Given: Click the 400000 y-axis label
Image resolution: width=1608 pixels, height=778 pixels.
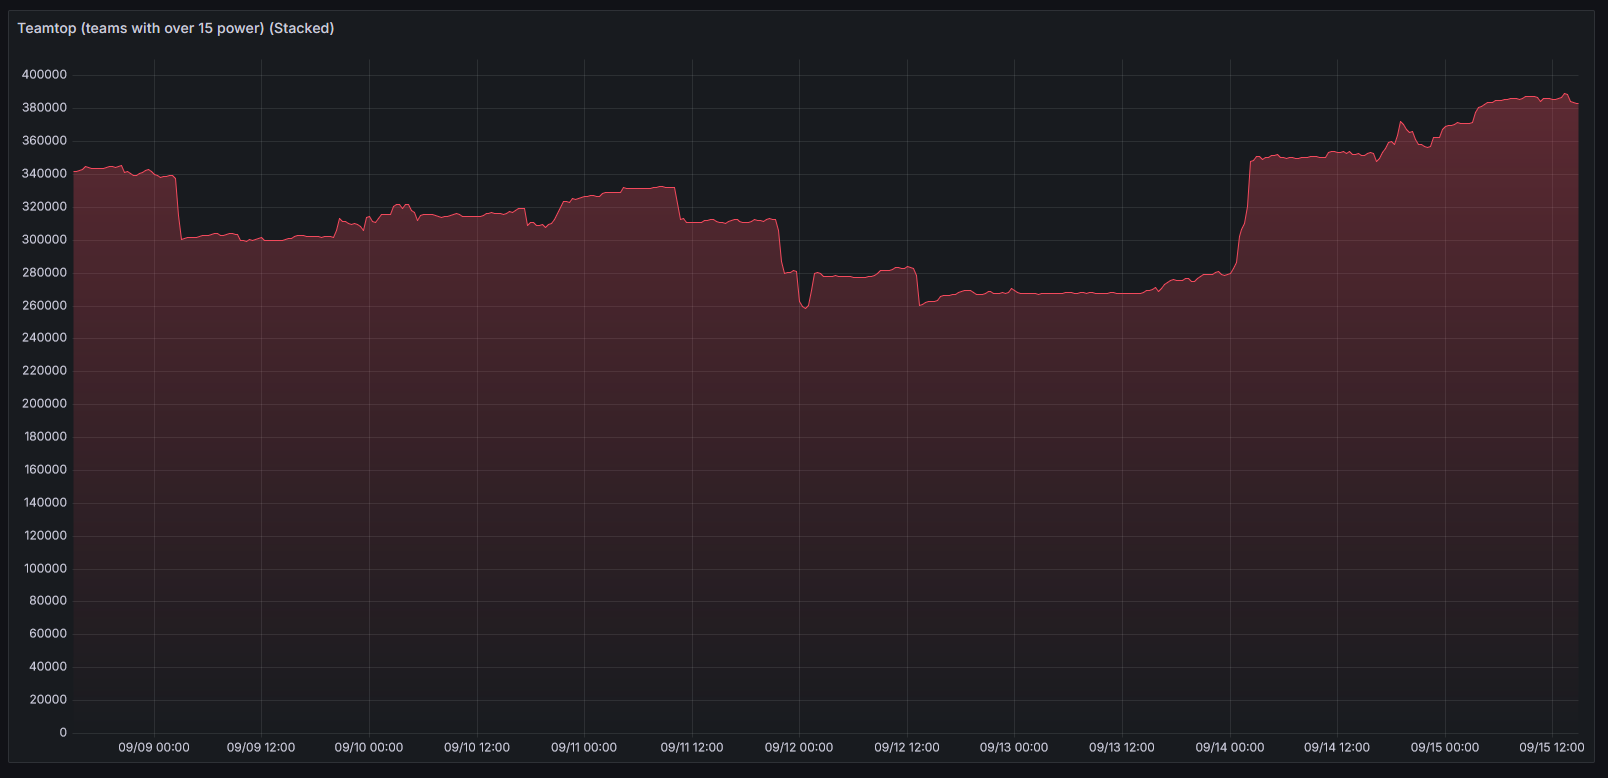Looking at the screenshot, I should pos(44,75).
